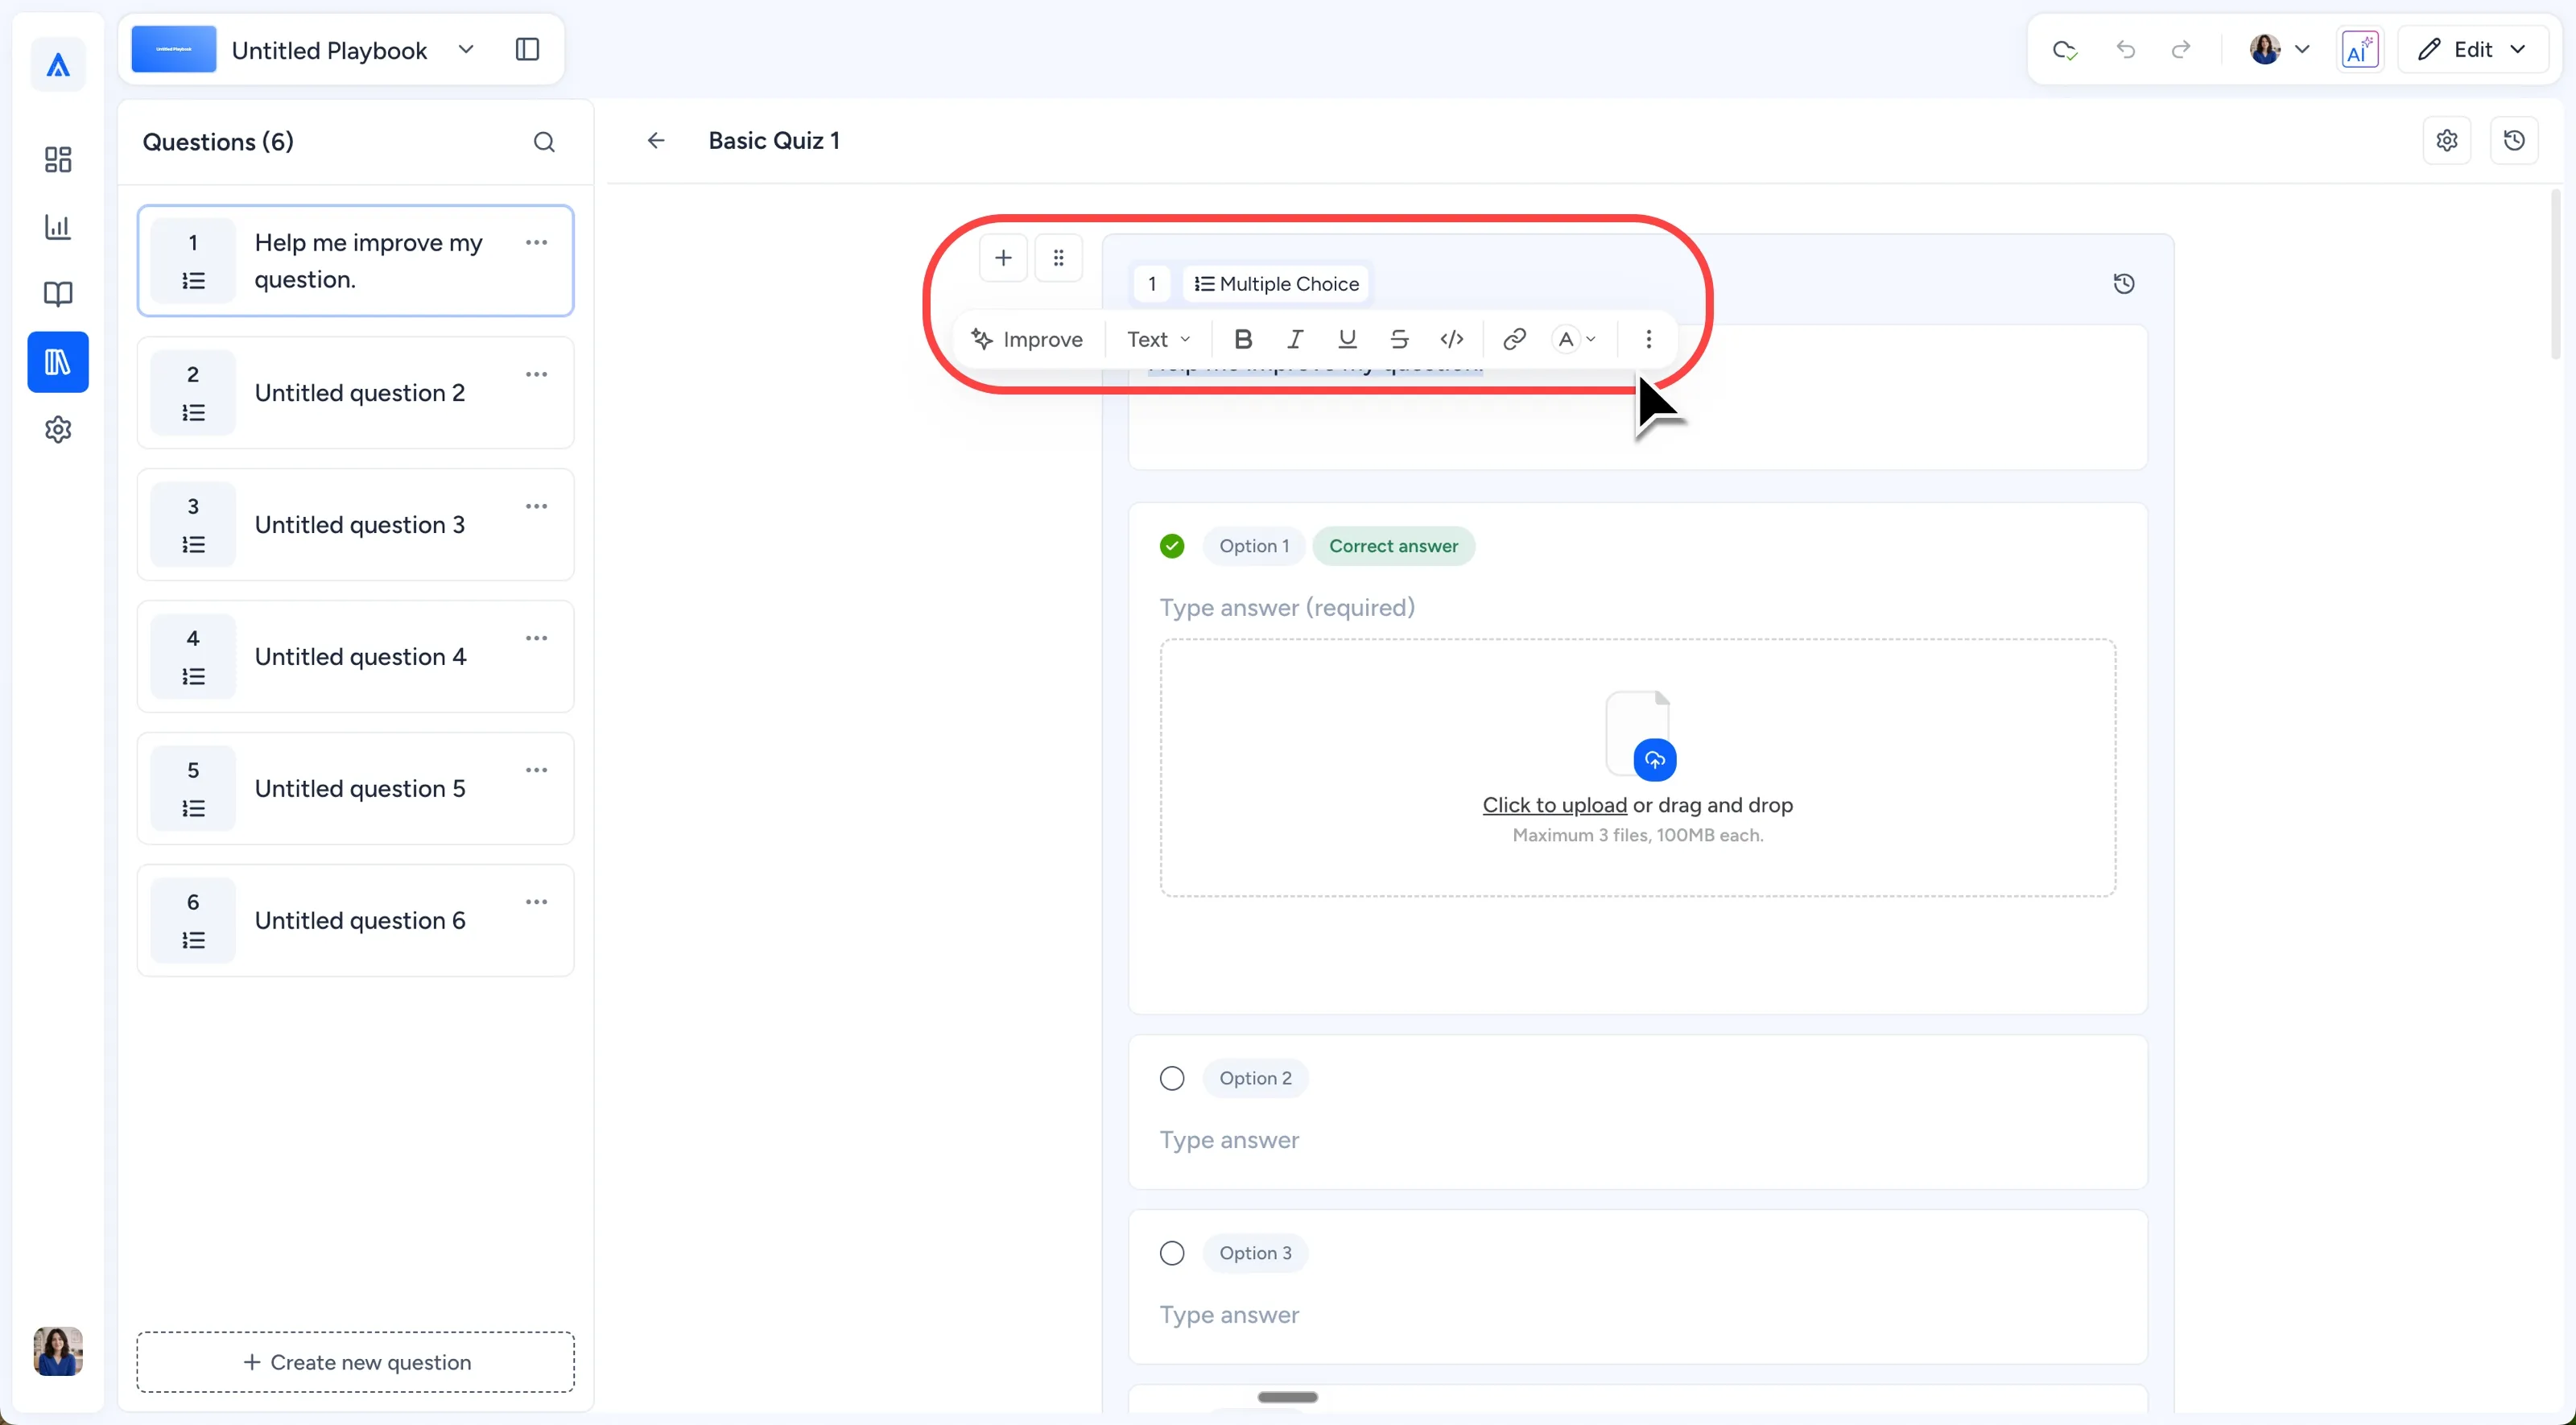Open sidebar settings gear icon
This screenshot has height=1425, width=2576.
(58, 430)
